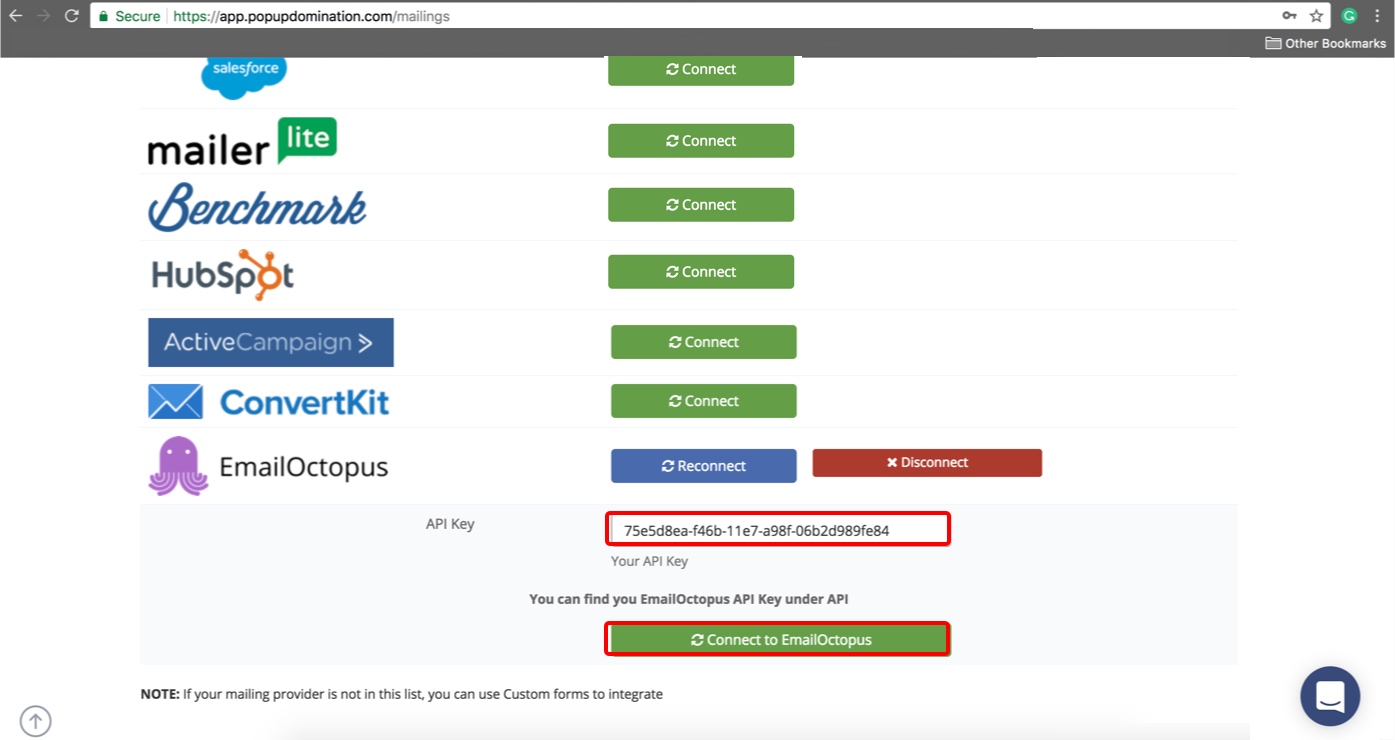Click Connect to EmailOctopus button
The image size is (1395, 740).
click(780, 640)
